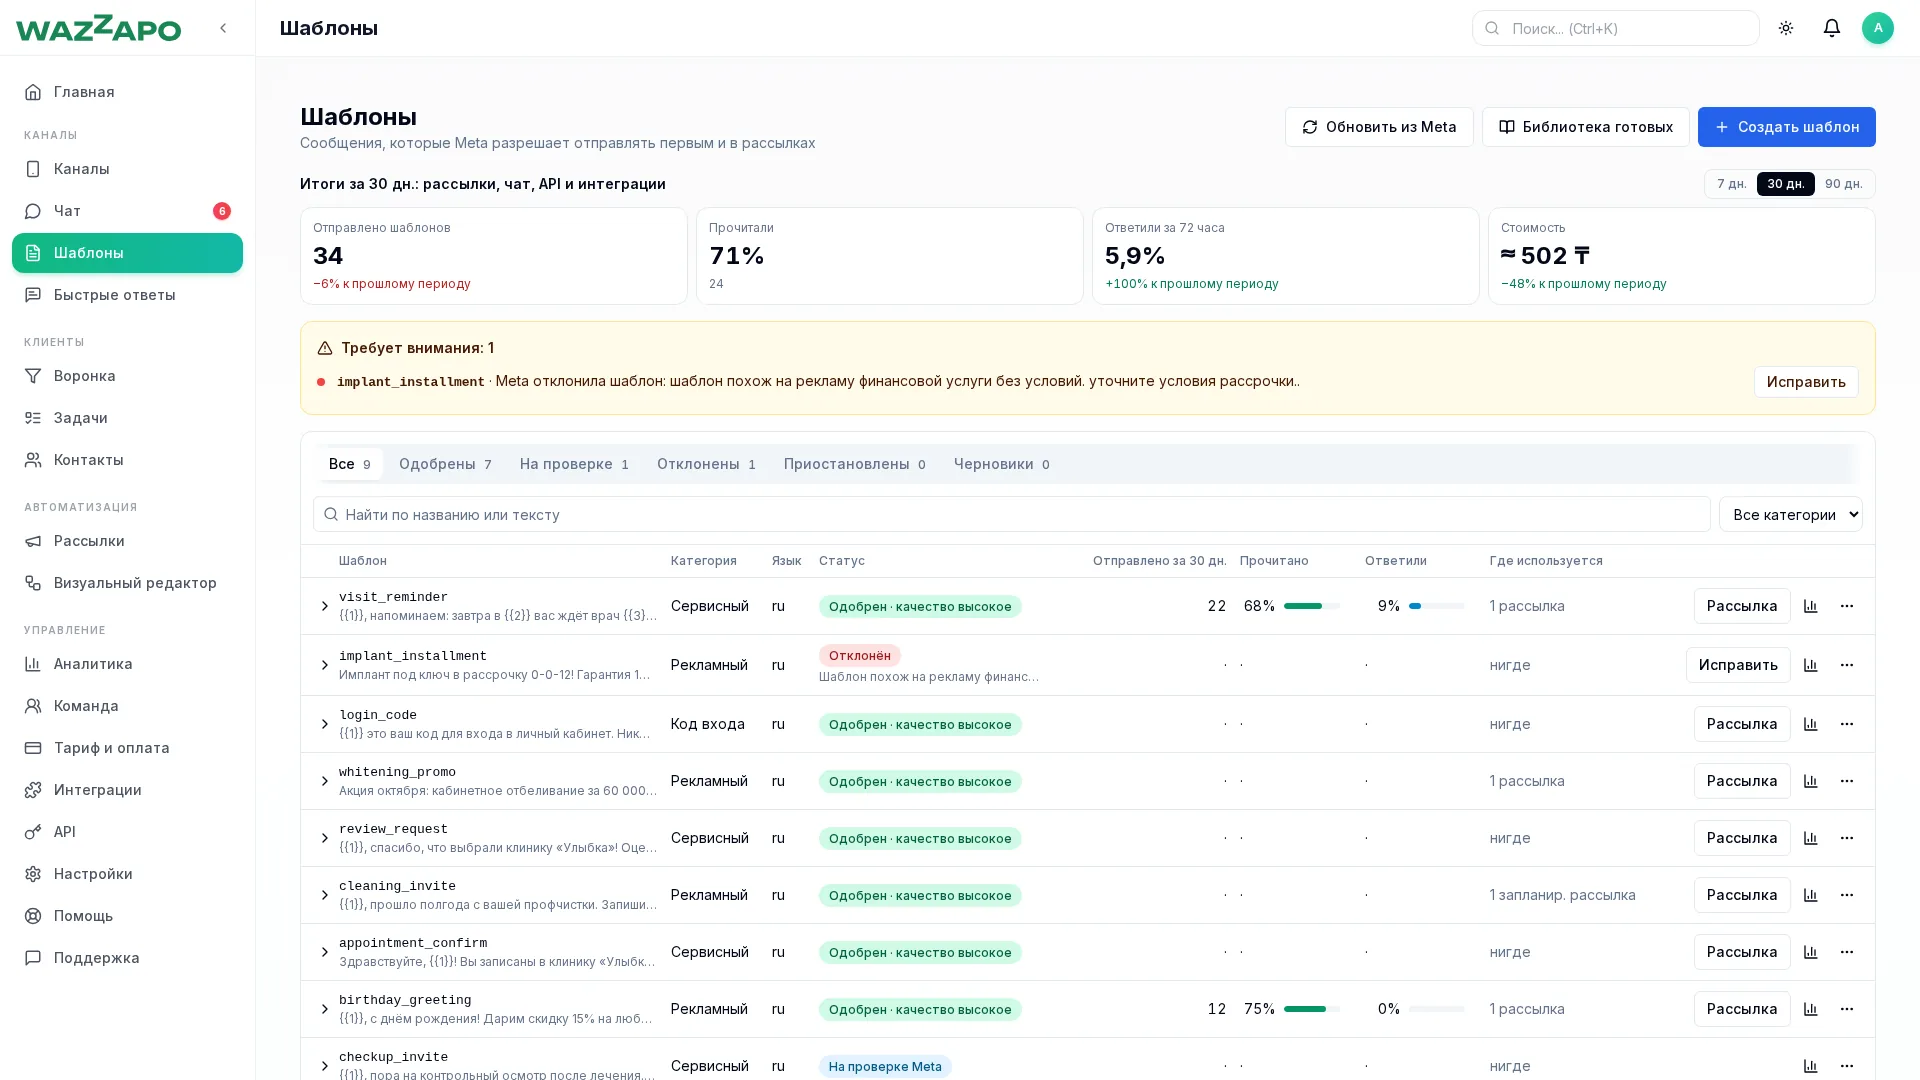
Task: Focus the global Поиск search box
Action: point(1615,28)
